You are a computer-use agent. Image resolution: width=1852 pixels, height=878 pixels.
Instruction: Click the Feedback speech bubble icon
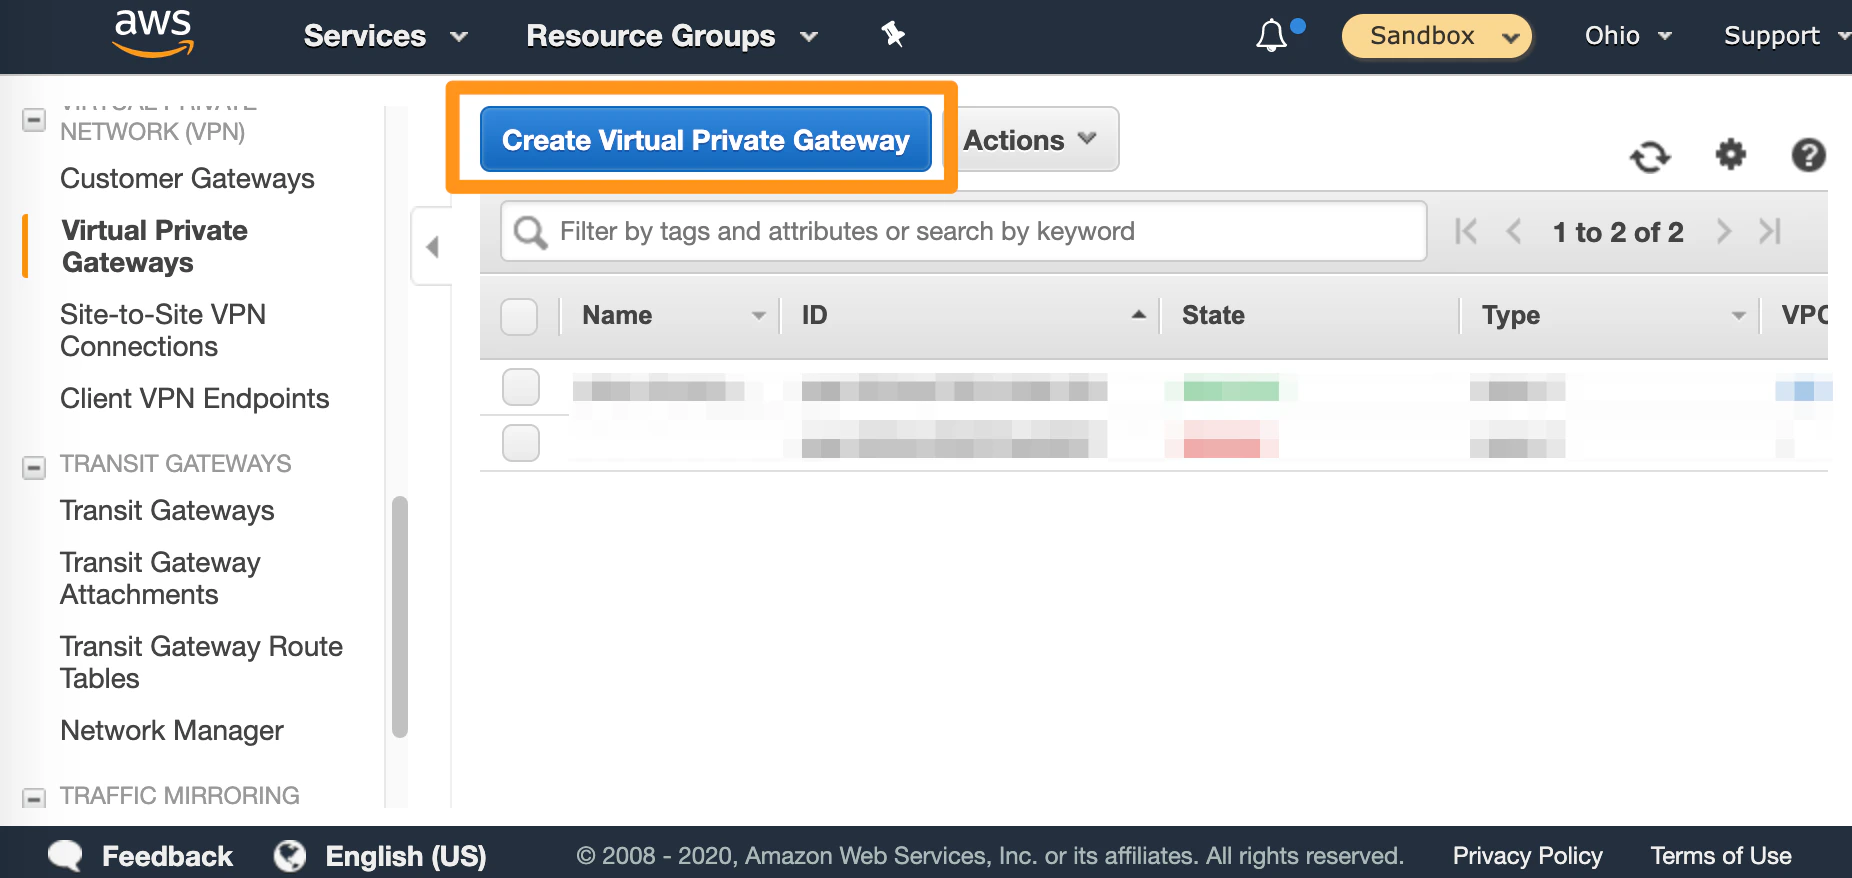(x=66, y=856)
